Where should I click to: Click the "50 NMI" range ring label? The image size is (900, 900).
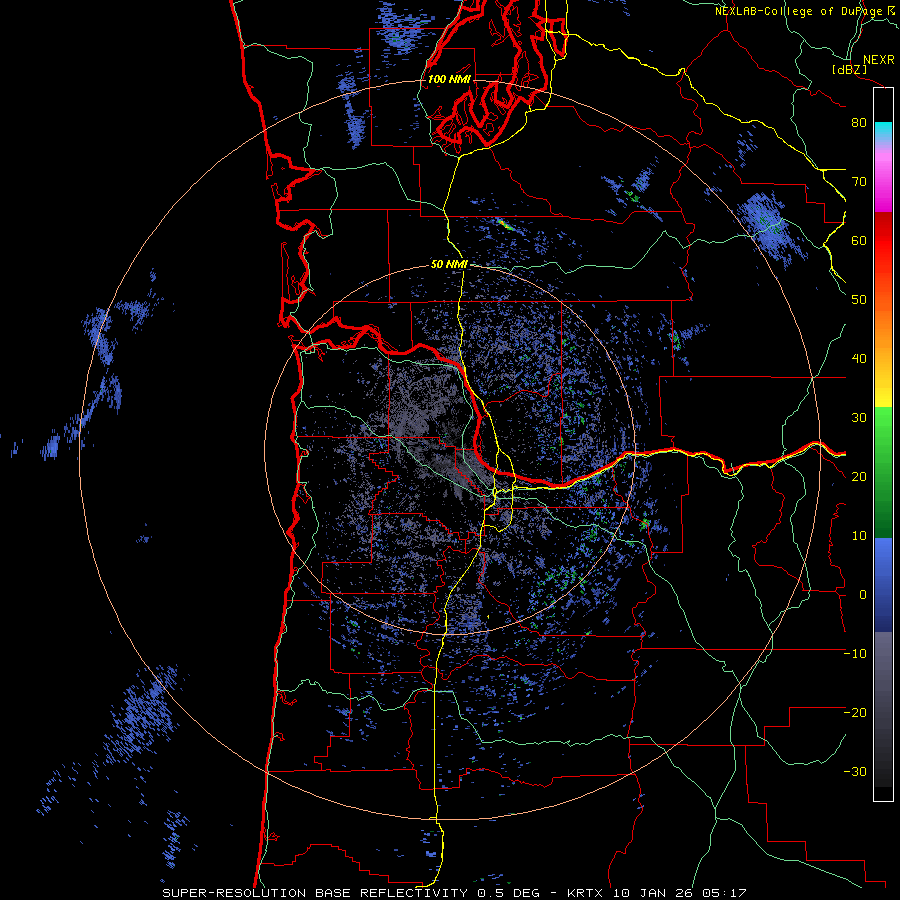tap(449, 265)
